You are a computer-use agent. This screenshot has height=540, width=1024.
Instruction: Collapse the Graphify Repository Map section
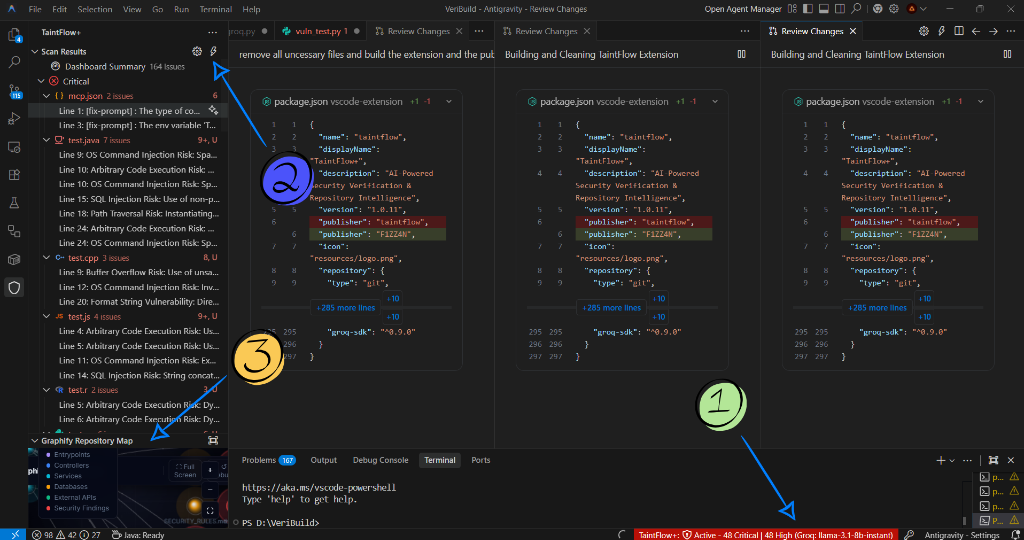click(35, 441)
